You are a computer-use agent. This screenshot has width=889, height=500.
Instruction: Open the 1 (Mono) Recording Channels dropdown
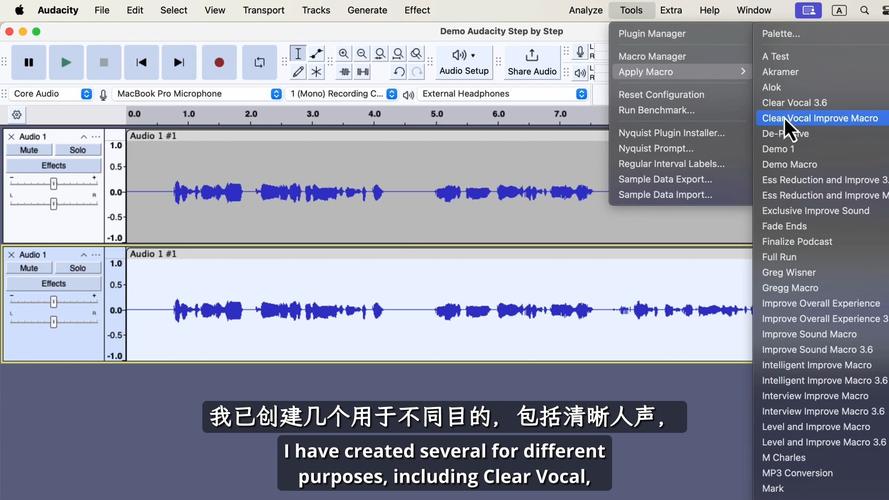(x=342, y=94)
